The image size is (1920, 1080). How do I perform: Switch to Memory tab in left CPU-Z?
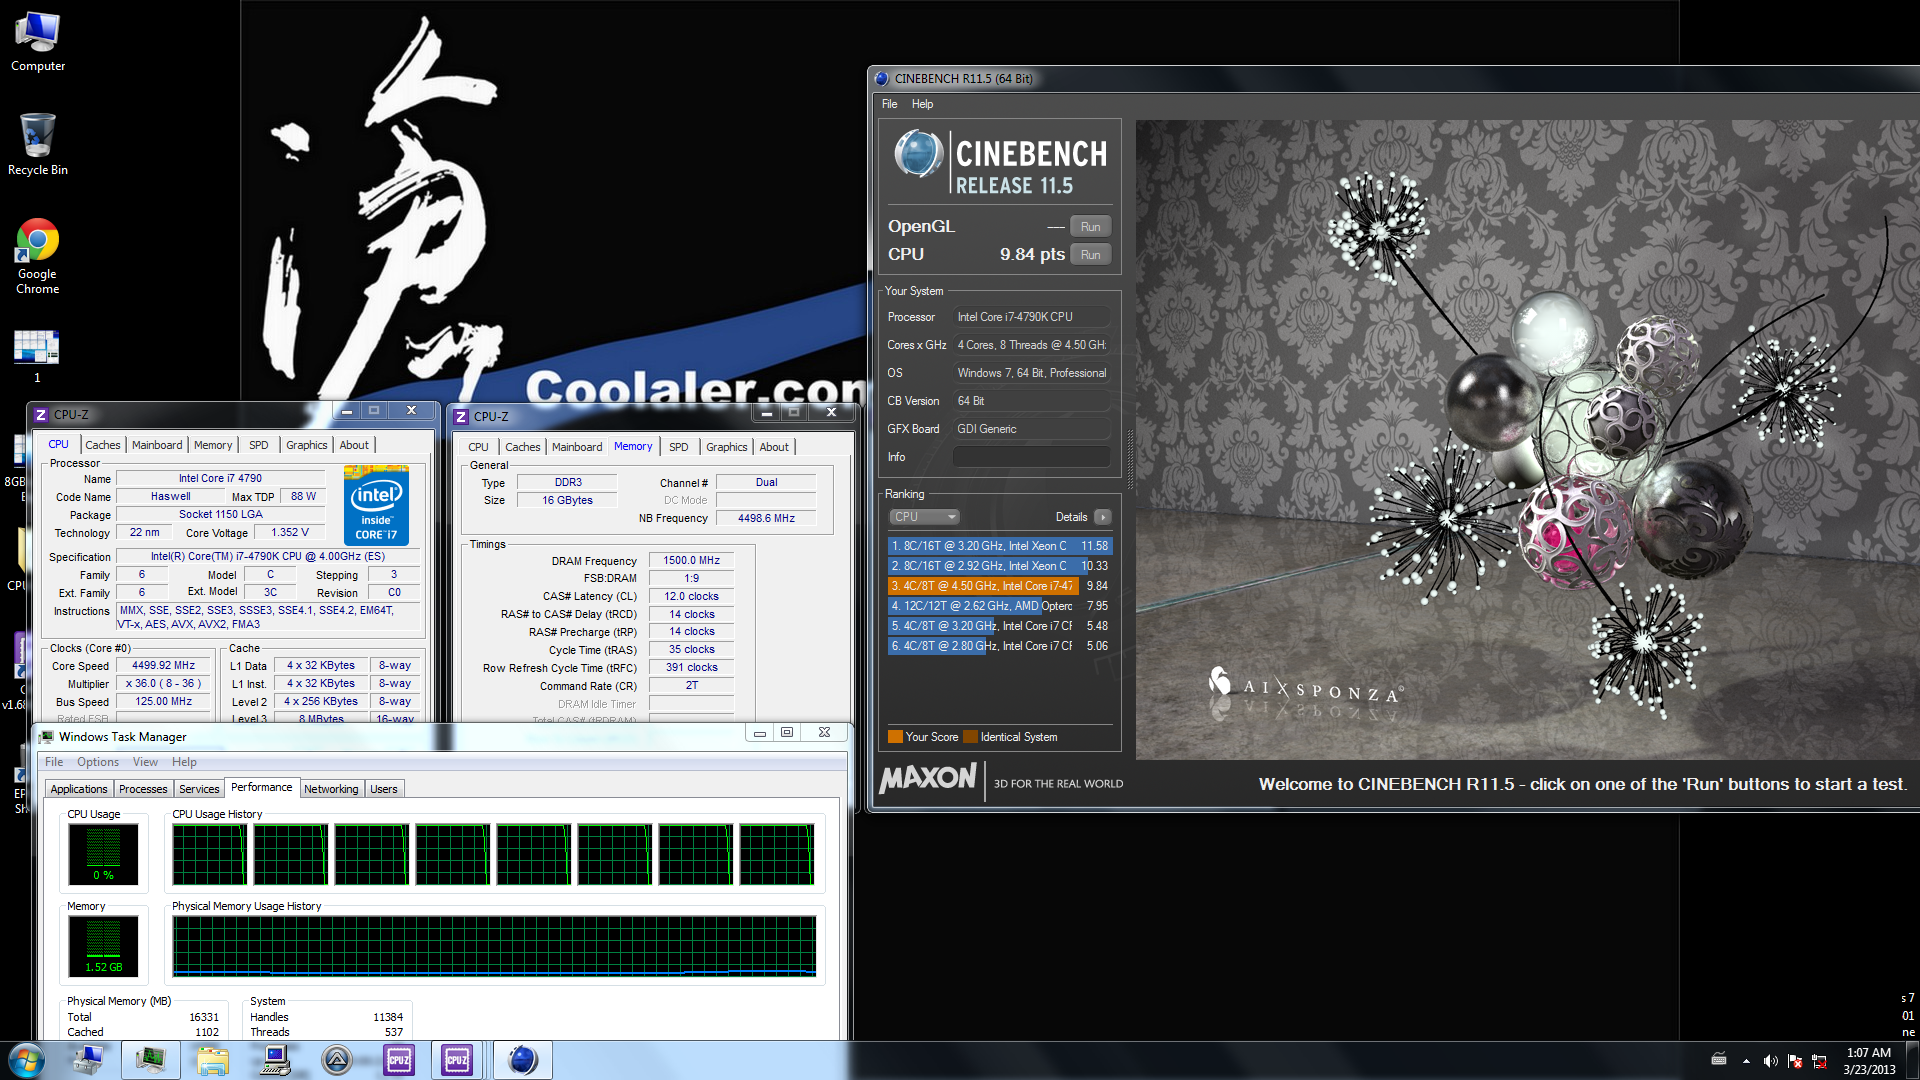coord(213,445)
